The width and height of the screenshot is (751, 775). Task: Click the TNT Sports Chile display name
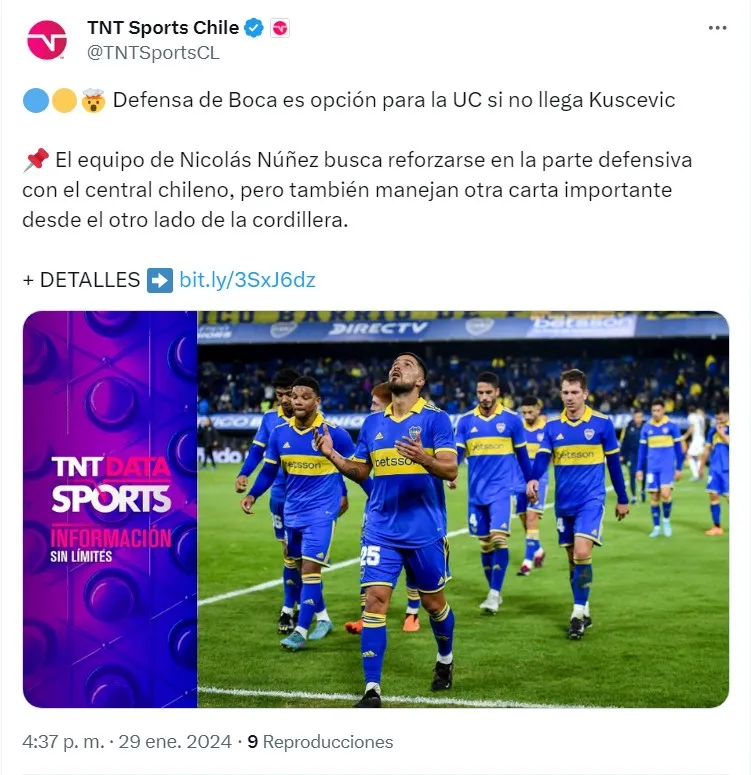click(163, 28)
